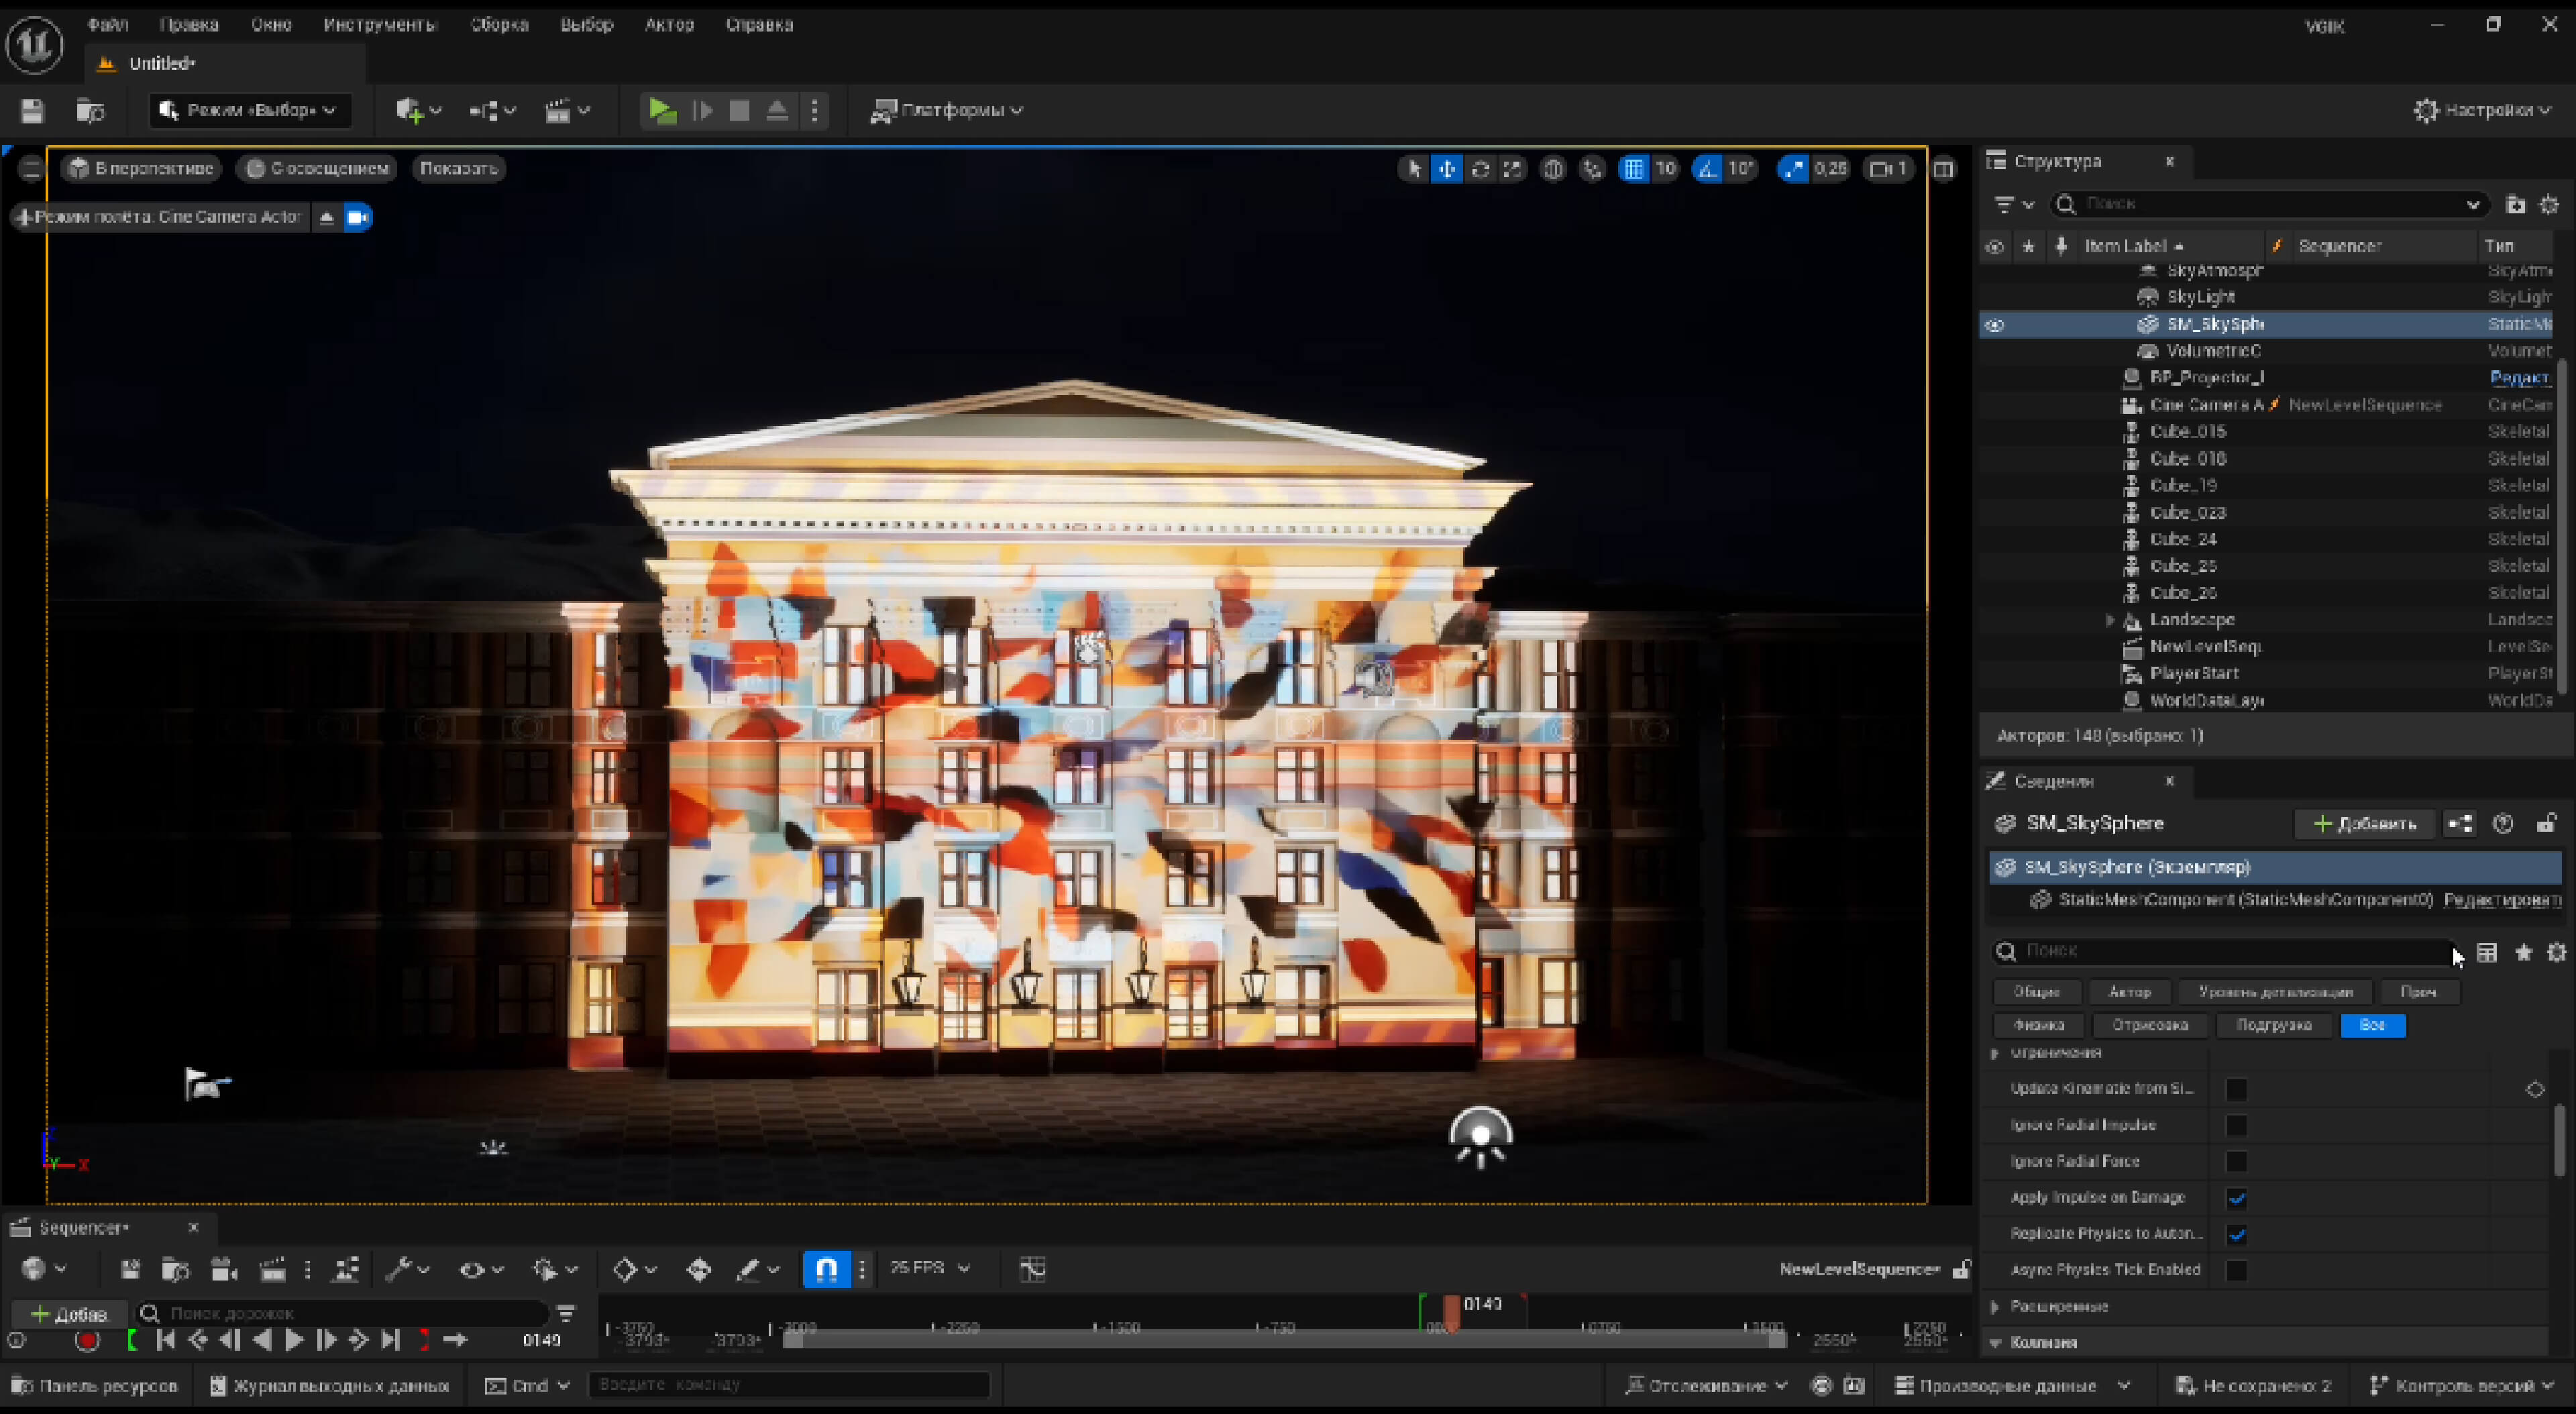Select the SkyLight actor in the outliner

[2200, 297]
